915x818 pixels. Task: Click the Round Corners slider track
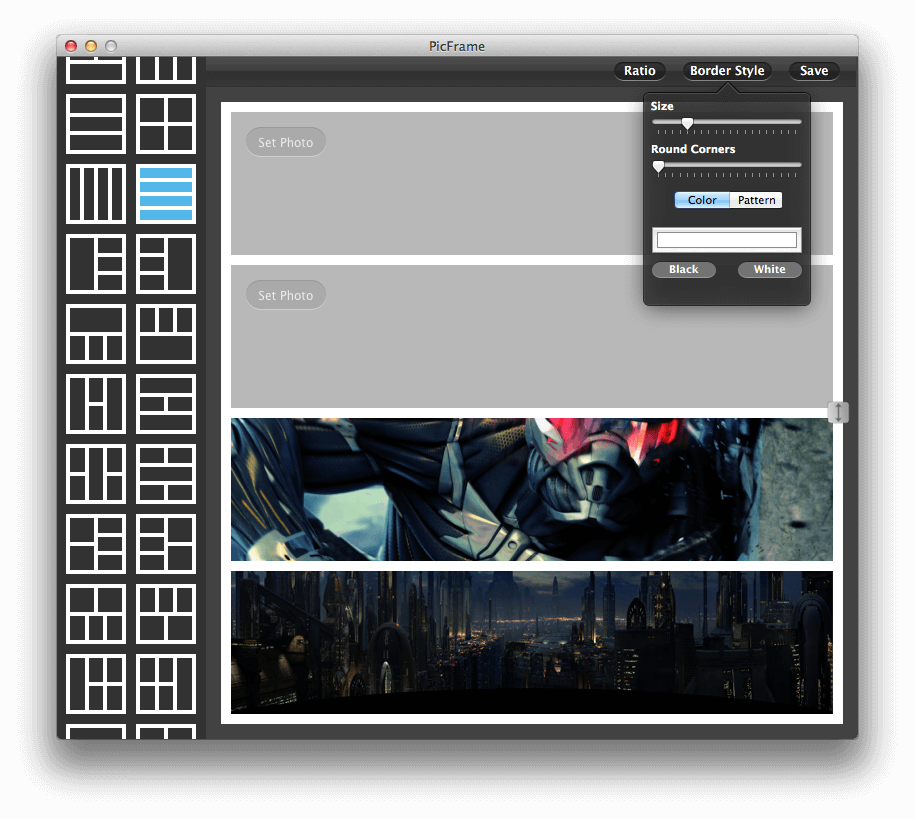[727, 165]
